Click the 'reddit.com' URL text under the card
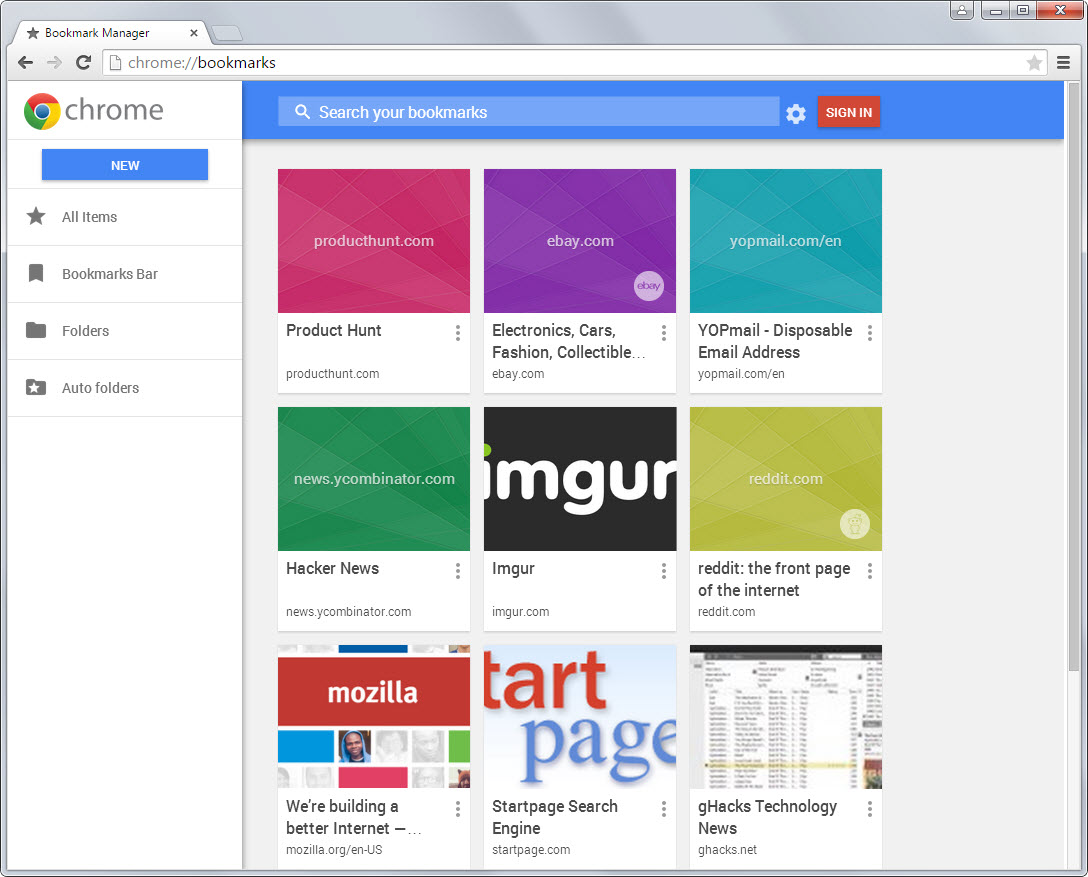Screen dimensions: 1088x877 726,611
